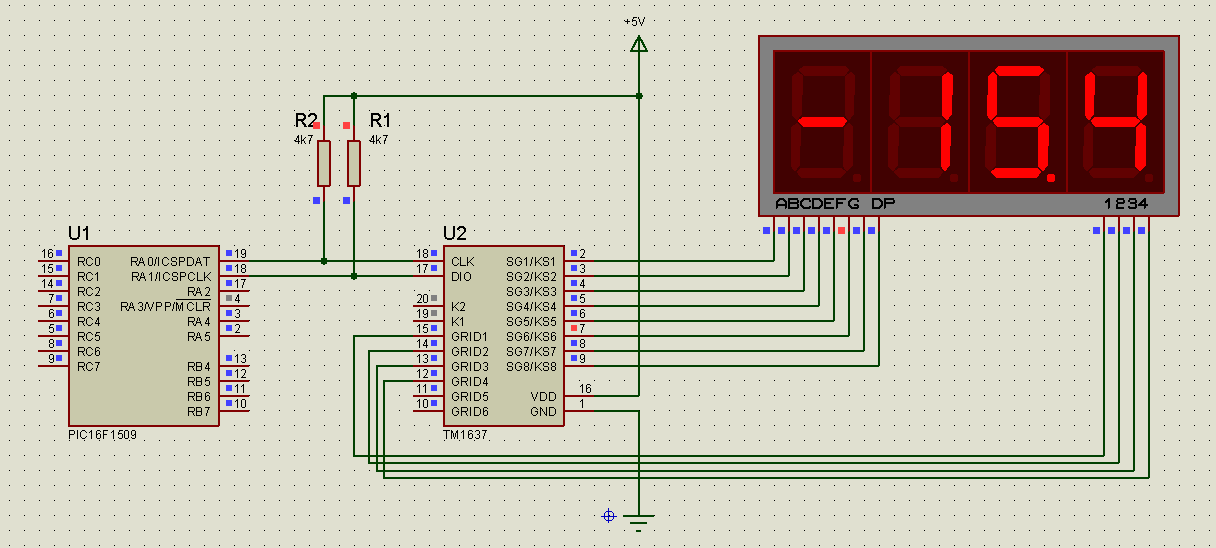Click the U1 reference label

pyautogui.click(x=79, y=233)
